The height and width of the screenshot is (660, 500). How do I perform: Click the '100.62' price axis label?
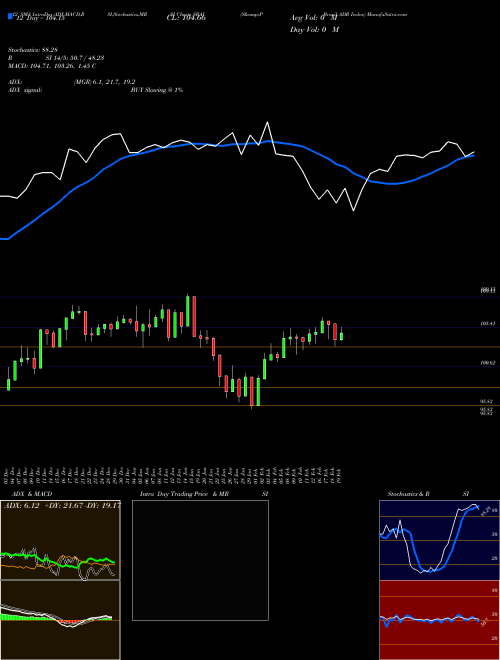click(488, 362)
